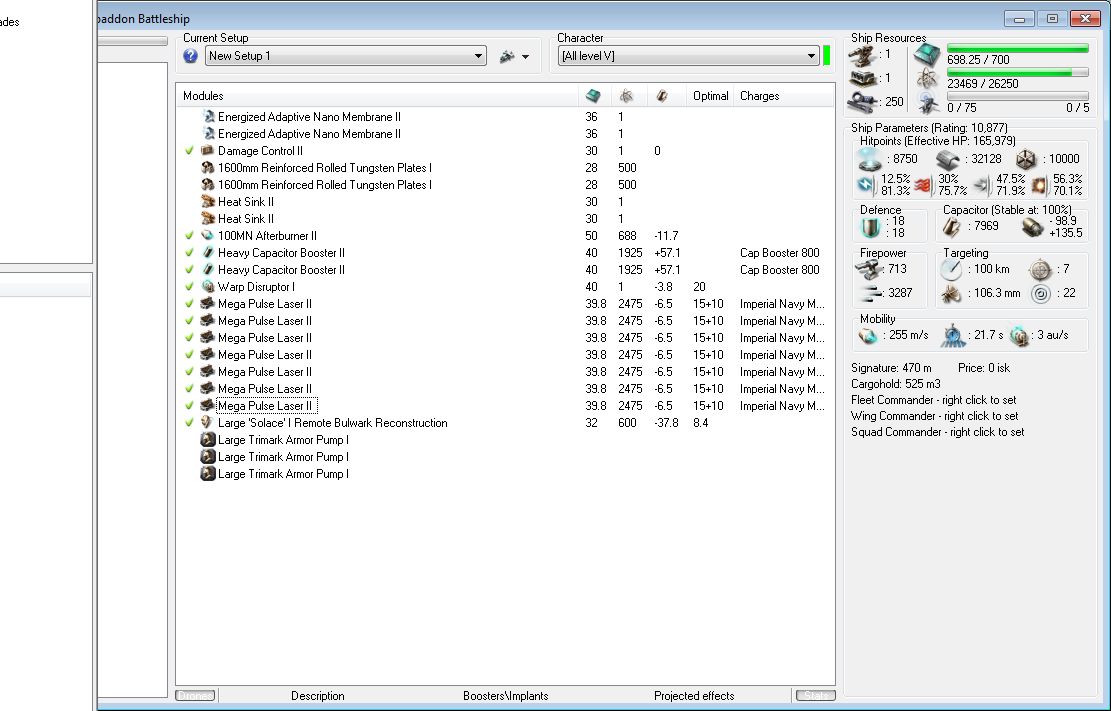Click the armor hitpoints icon showing 32128
1111x711 pixels.
947,159
